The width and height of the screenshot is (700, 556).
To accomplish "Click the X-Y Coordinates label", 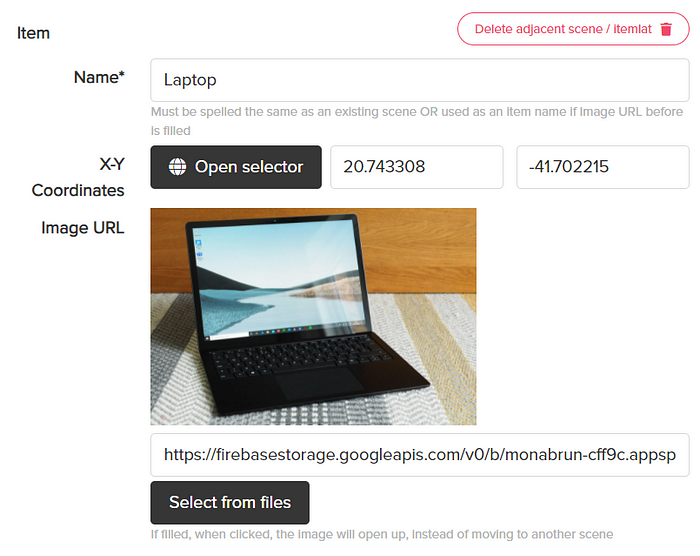I will (x=78, y=177).
